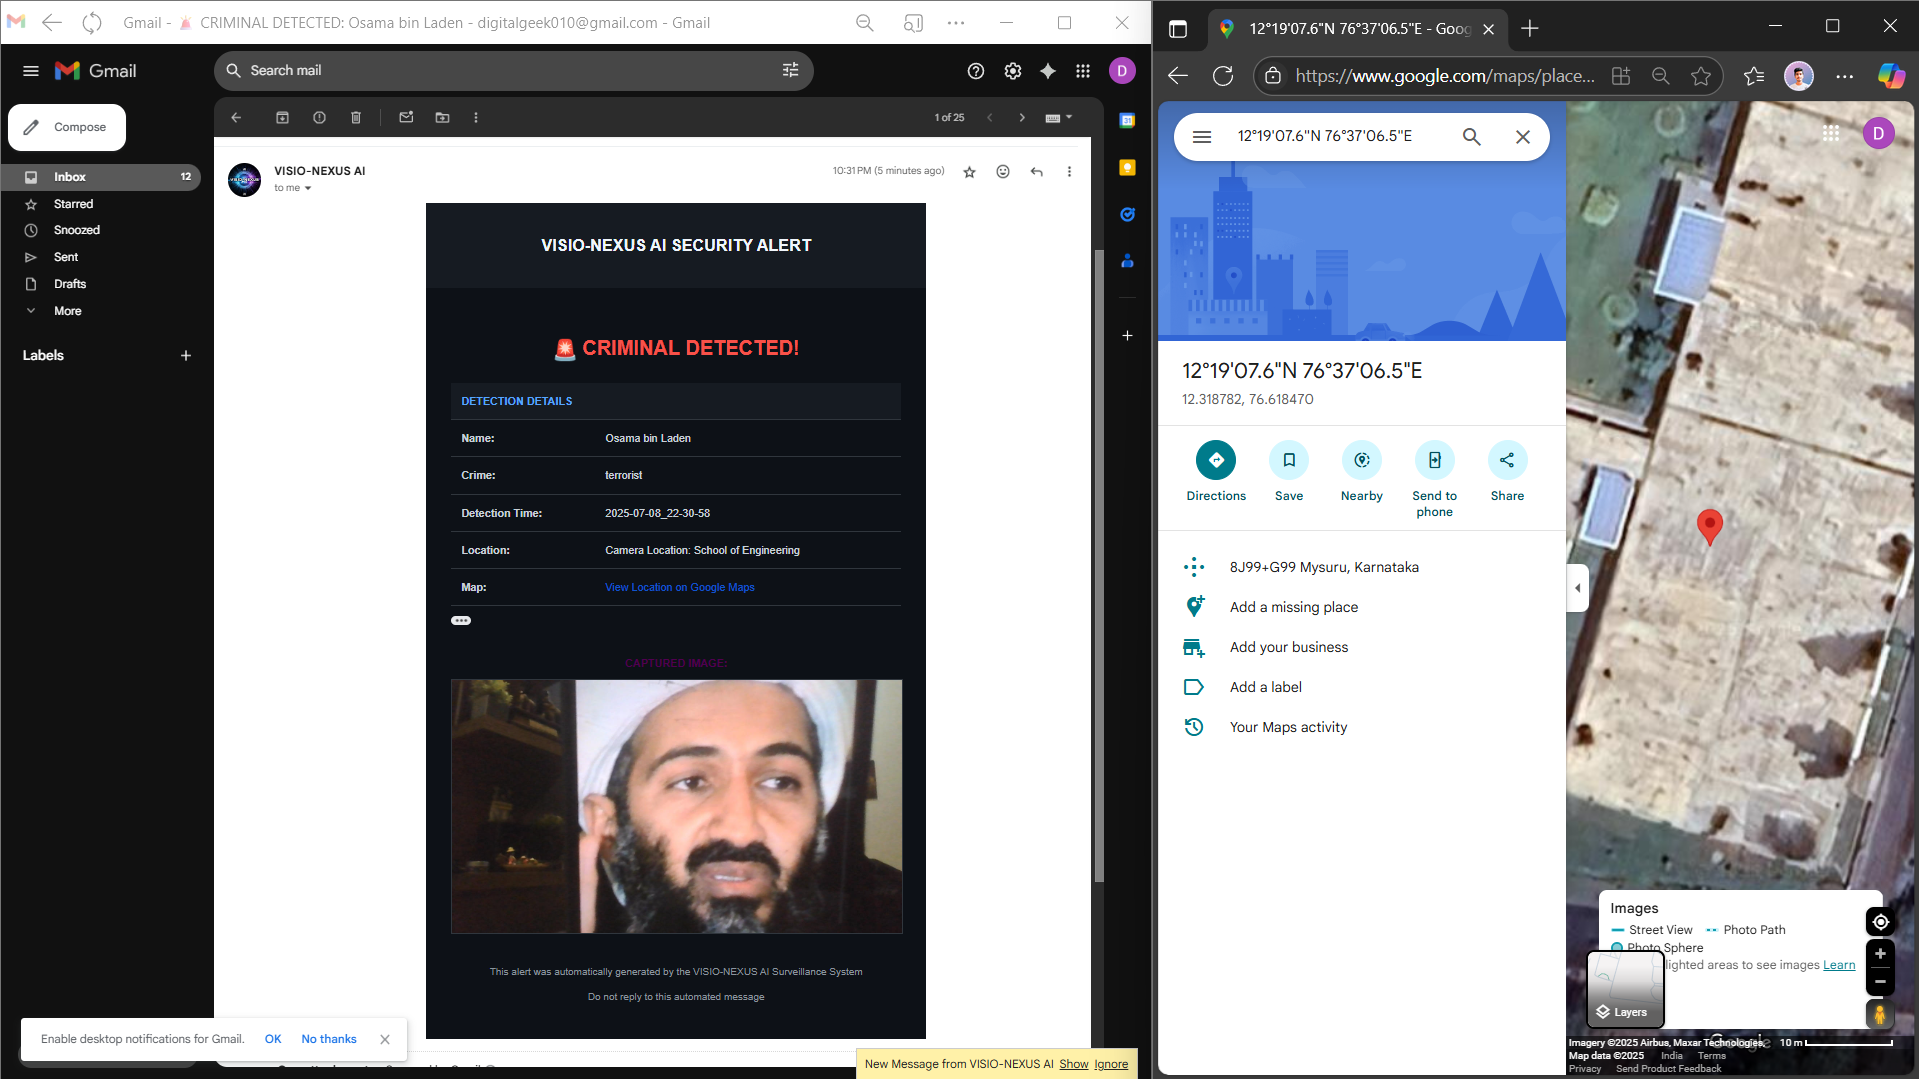The width and height of the screenshot is (1919, 1079).
Task: Select the Street View pegman
Action: coord(1880,1014)
